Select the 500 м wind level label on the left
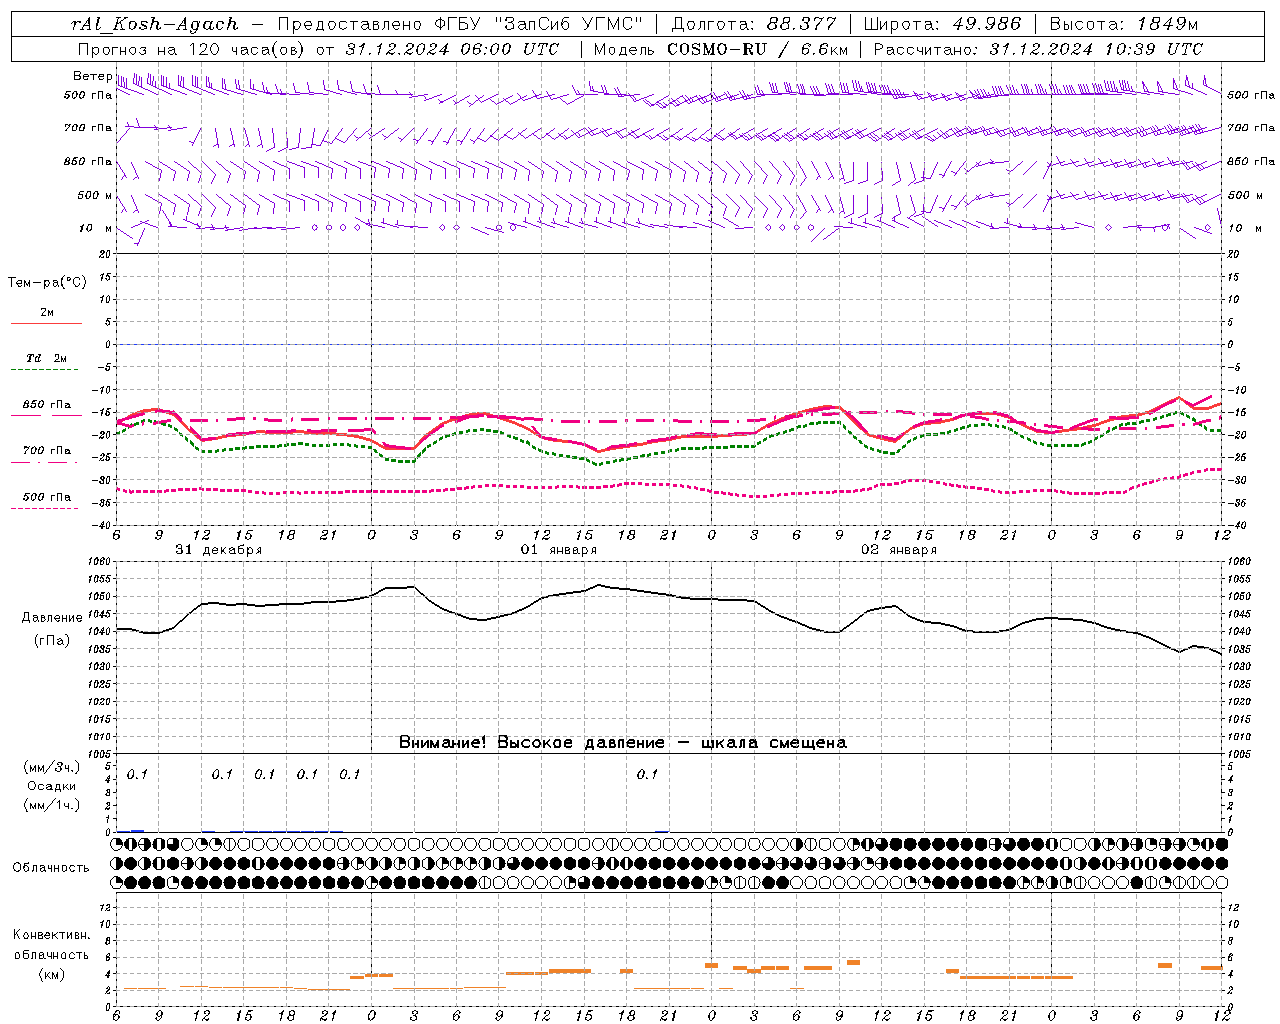The image size is (1280, 1024). pos(95,195)
